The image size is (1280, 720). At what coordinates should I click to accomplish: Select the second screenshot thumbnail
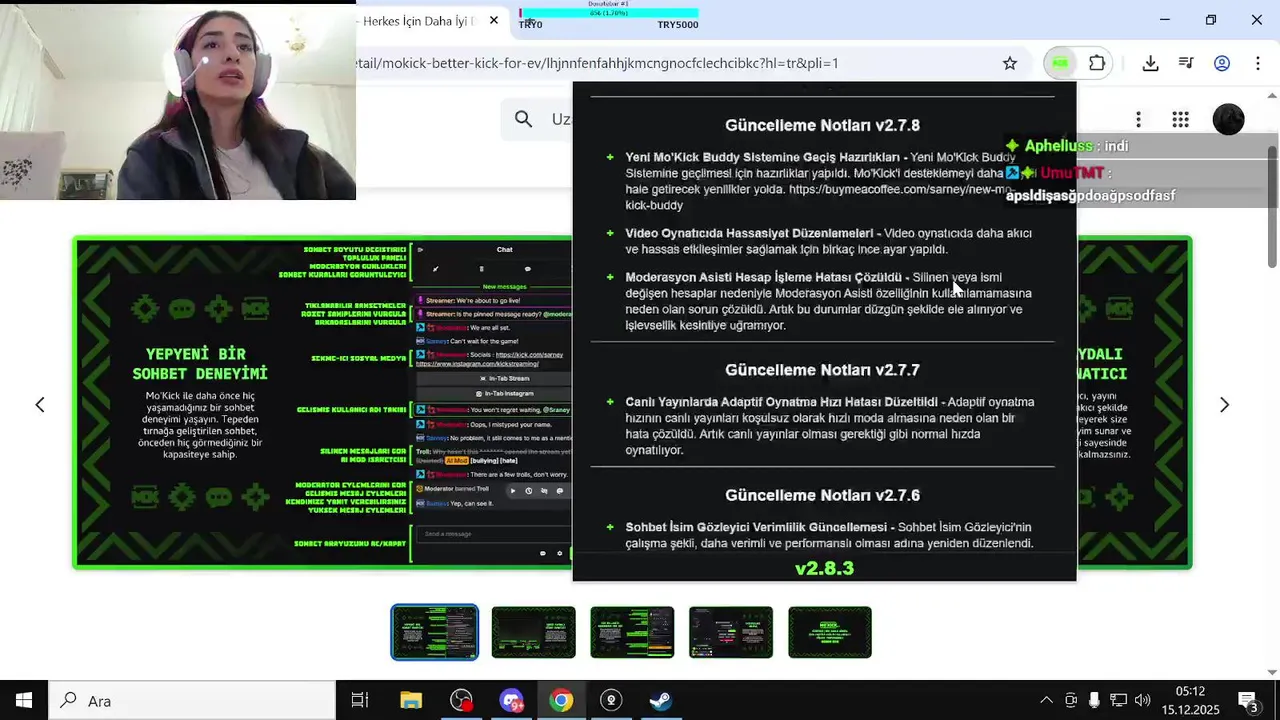click(x=533, y=632)
